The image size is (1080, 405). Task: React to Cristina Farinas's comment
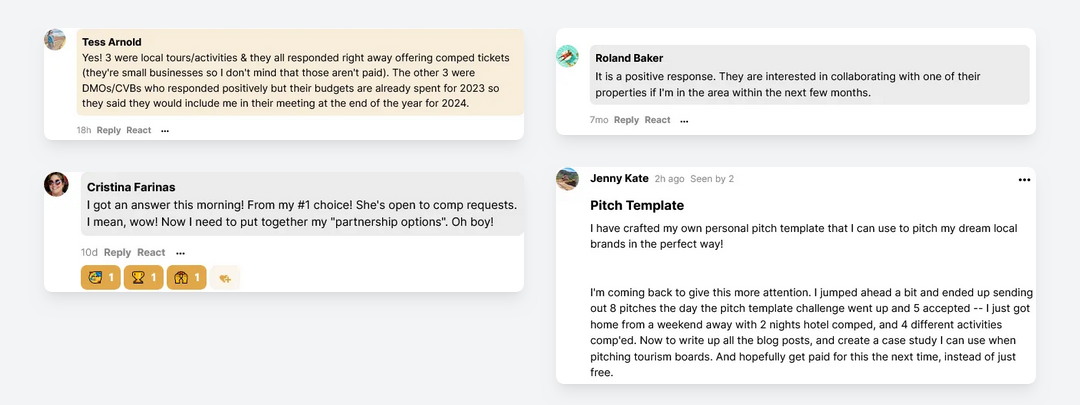(151, 253)
